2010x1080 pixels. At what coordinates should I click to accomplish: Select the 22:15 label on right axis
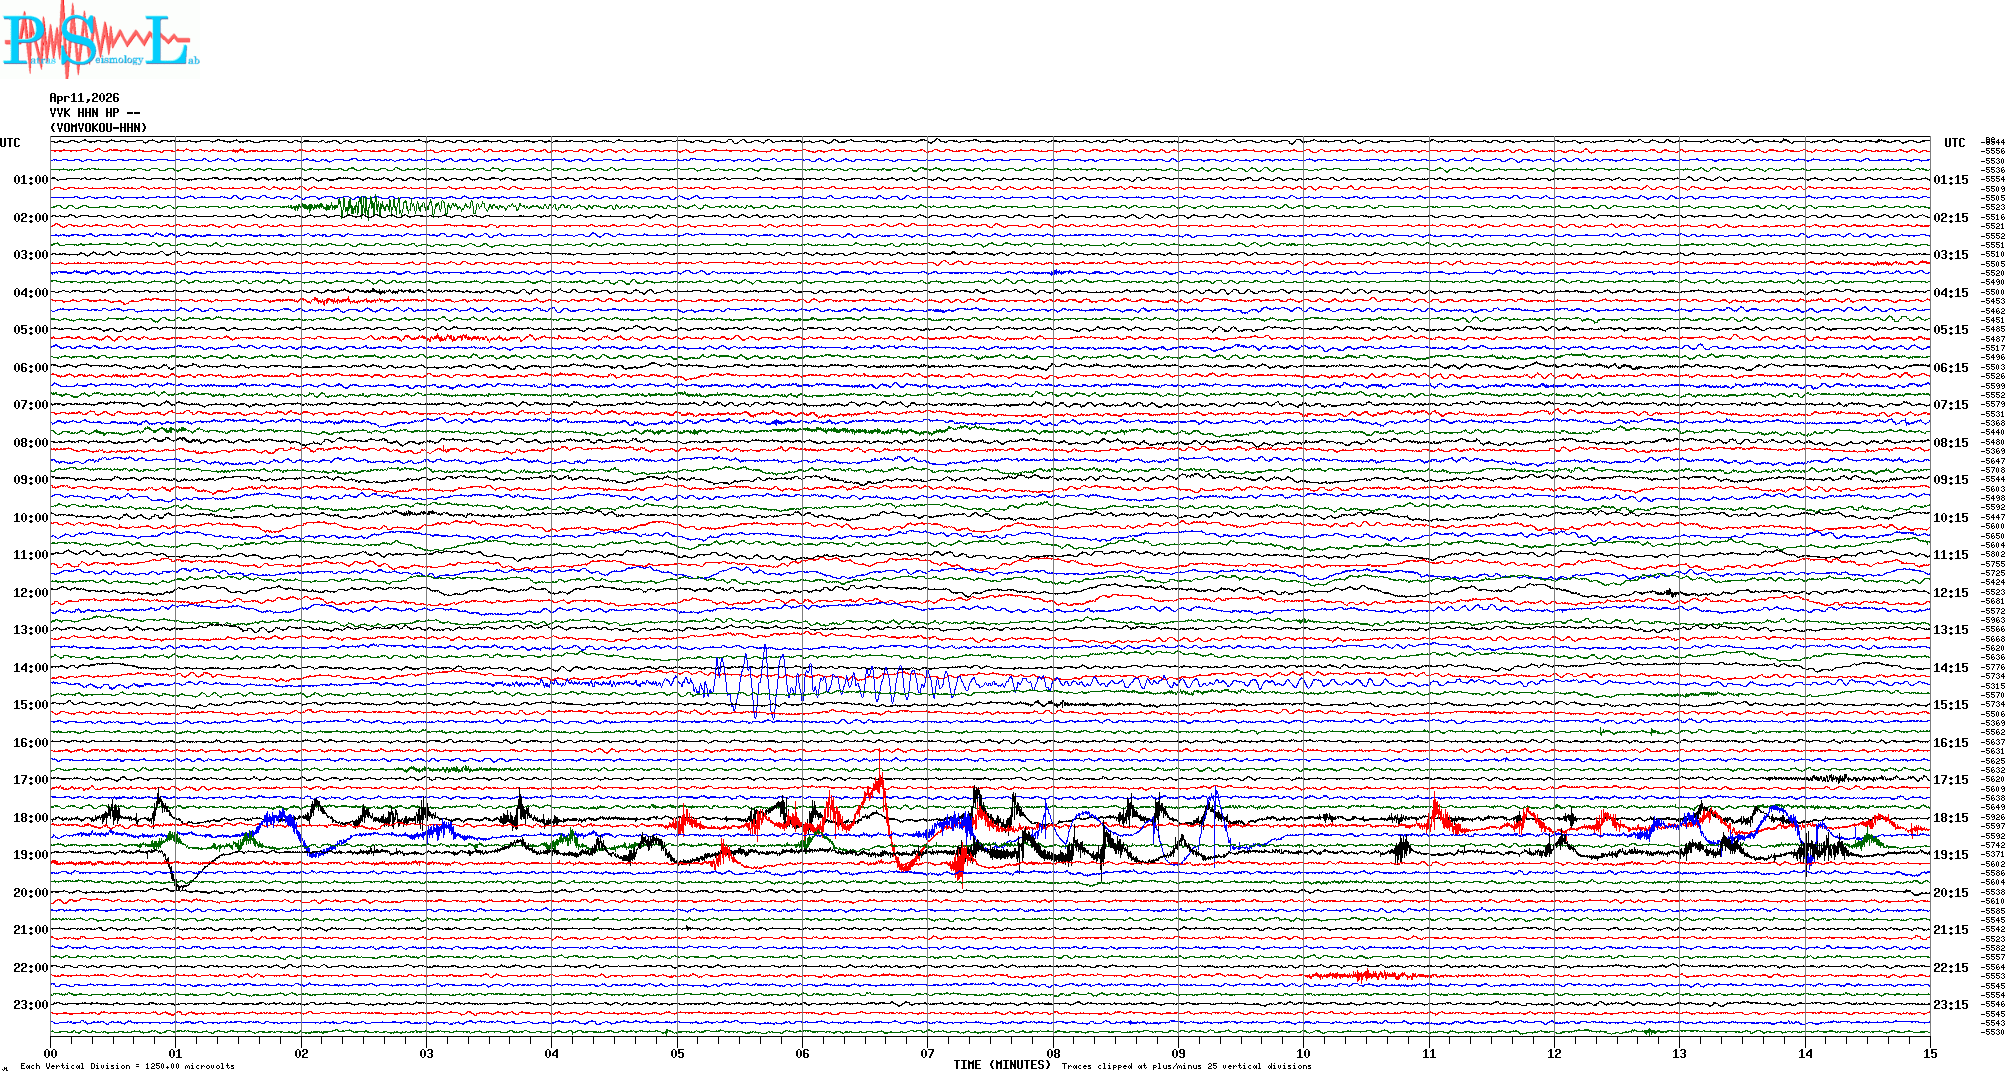tap(1950, 968)
